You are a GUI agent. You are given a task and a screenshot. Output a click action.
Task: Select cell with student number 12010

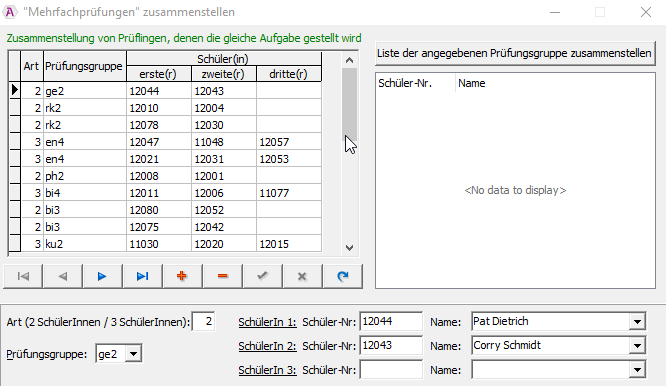(x=158, y=108)
